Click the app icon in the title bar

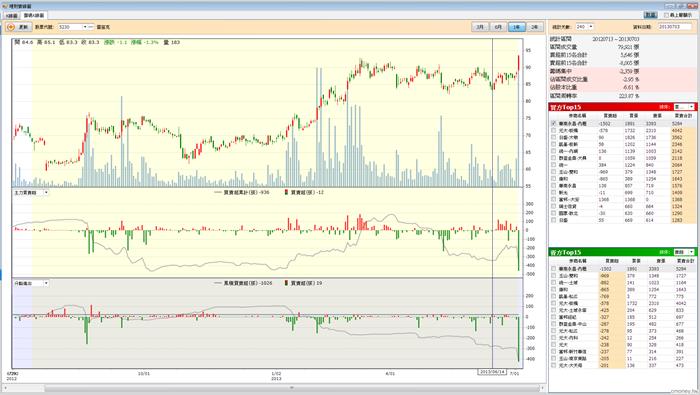point(4,6)
